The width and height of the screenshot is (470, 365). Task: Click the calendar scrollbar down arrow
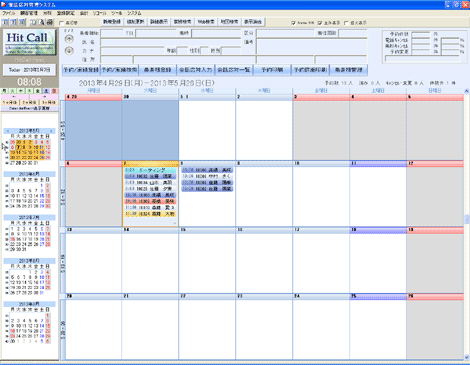(x=466, y=357)
